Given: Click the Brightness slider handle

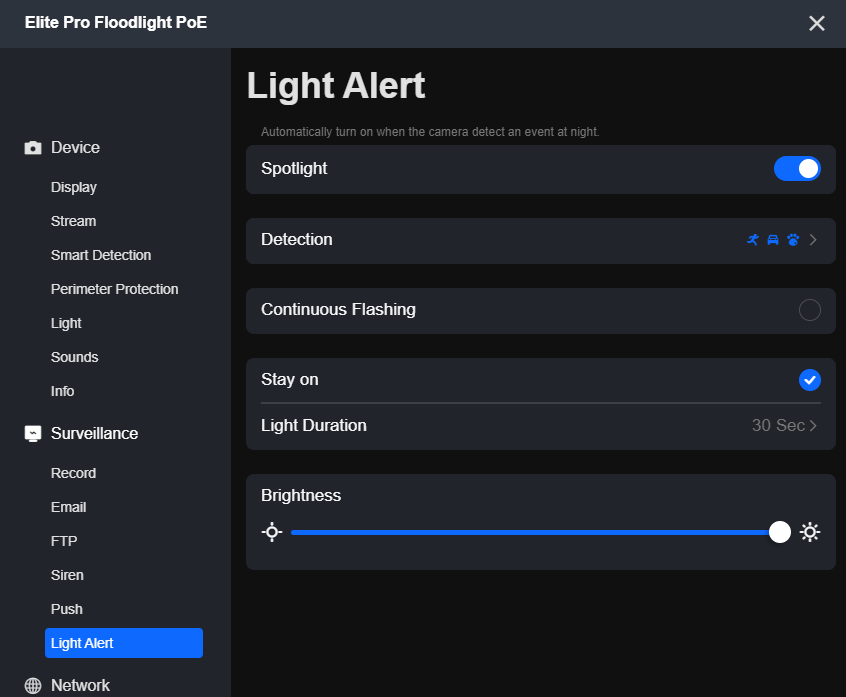Looking at the screenshot, I should pyautogui.click(x=780, y=532).
